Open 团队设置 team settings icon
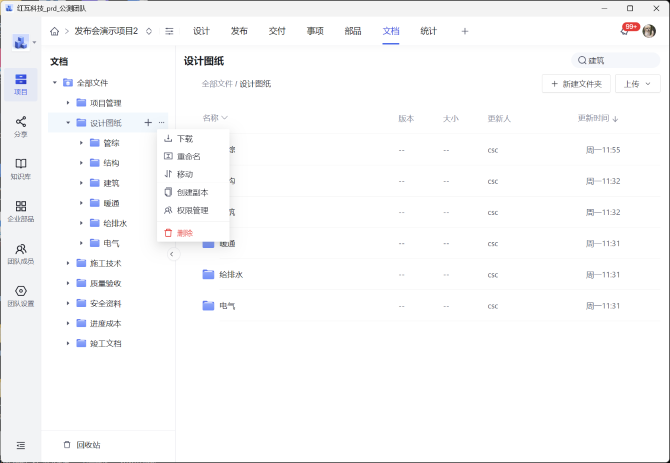This screenshot has width=670, height=463. [21, 295]
